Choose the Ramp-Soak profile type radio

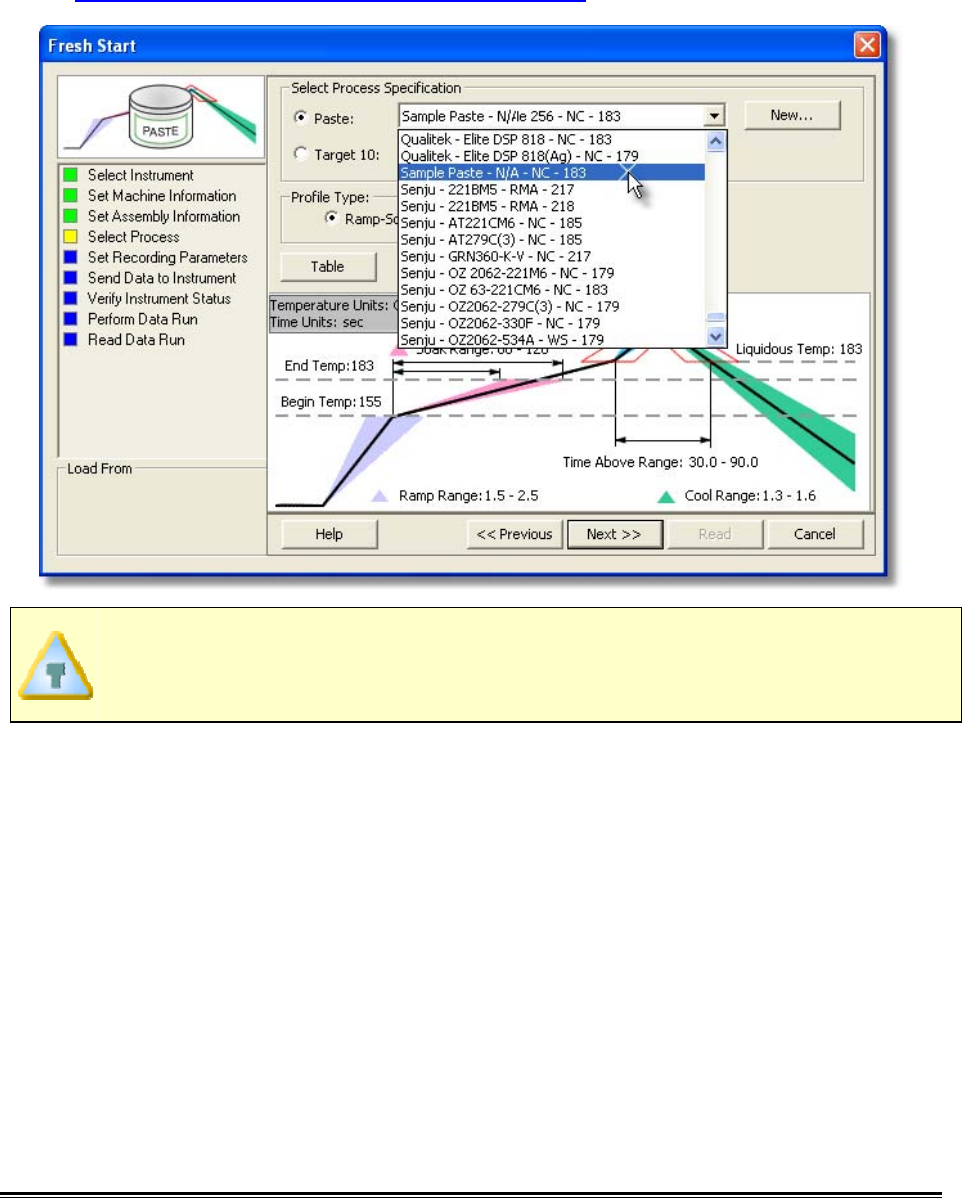[x=332, y=219]
